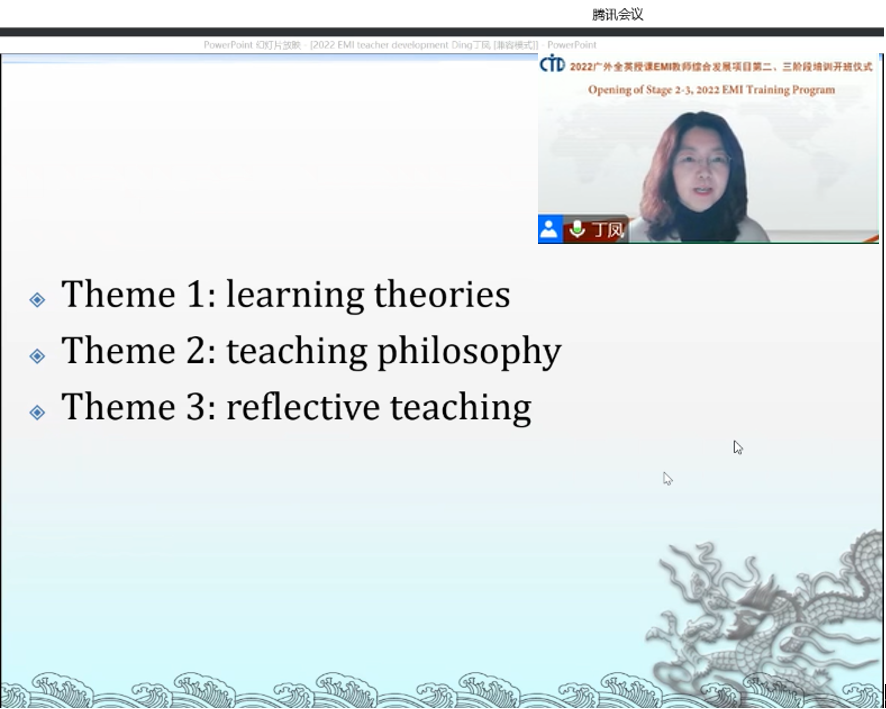This screenshot has width=886, height=709.
Task: Select the Theme 3: reflective teaching line
Action: click(x=296, y=407)
